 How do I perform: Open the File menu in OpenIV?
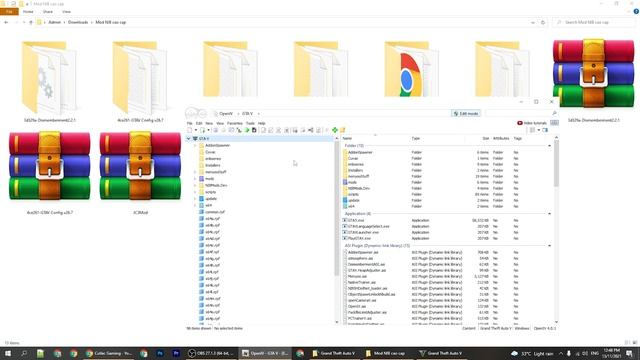coord(189,123)
